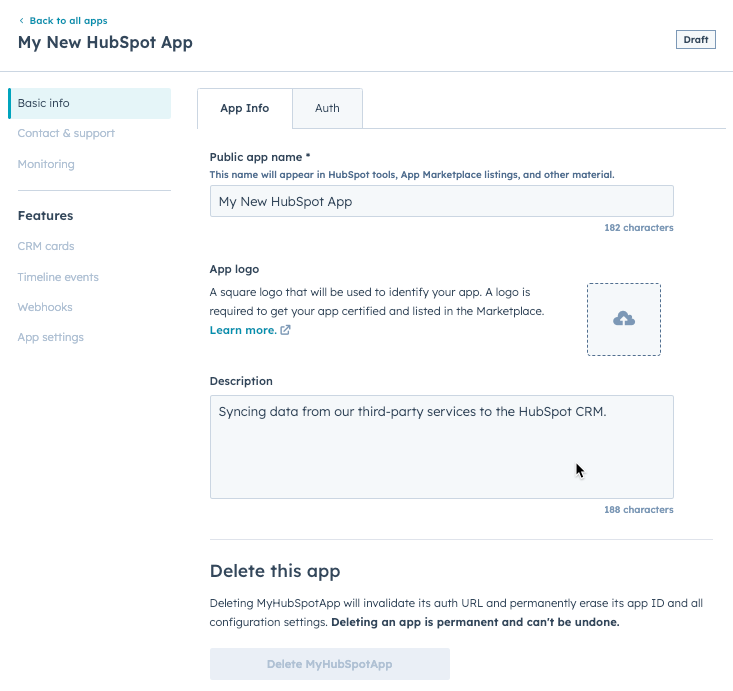Switch to the Auth tab
Viewport: 733px width, 691px height.
click(x=327, y=108)
